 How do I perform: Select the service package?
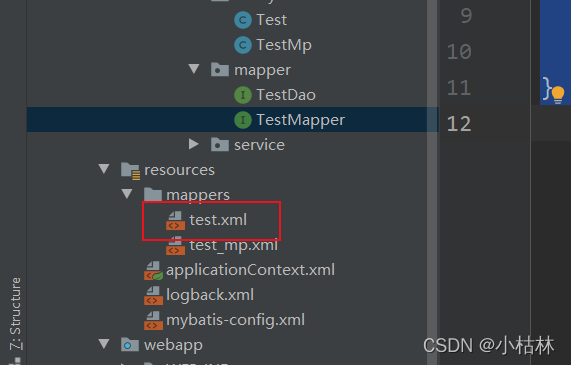(259, 145)
